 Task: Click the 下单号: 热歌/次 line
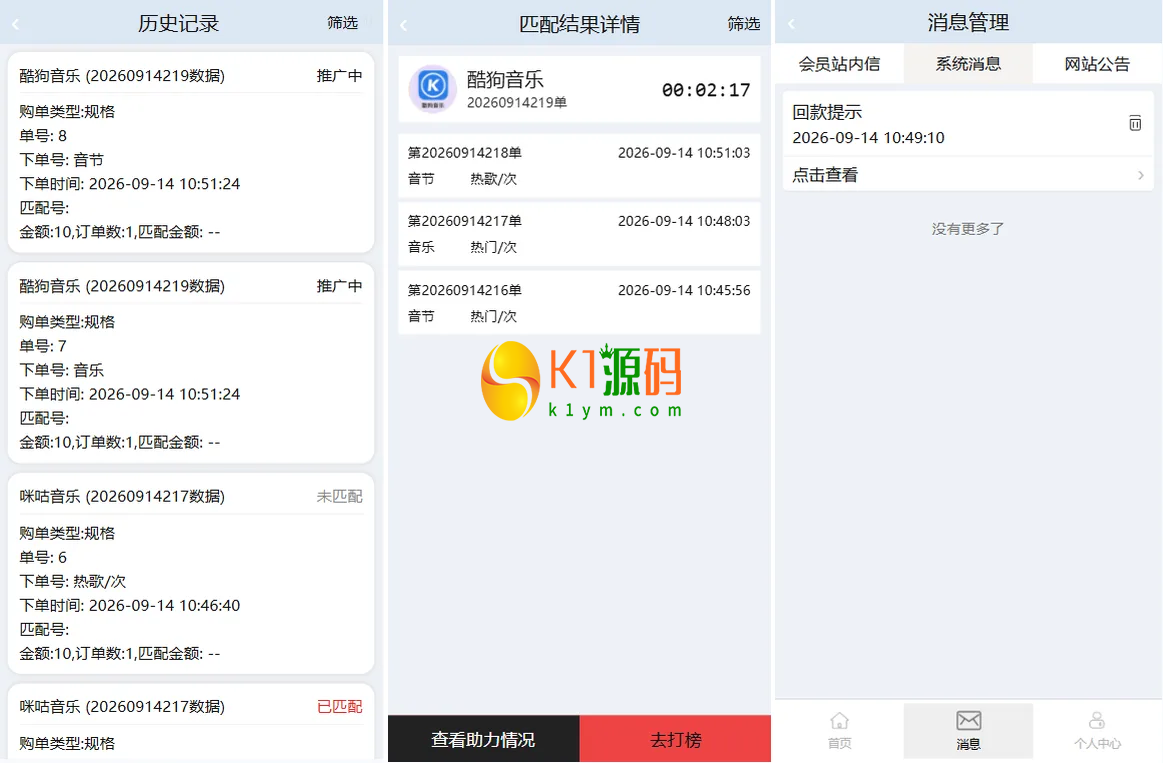(x=73, y=581)
